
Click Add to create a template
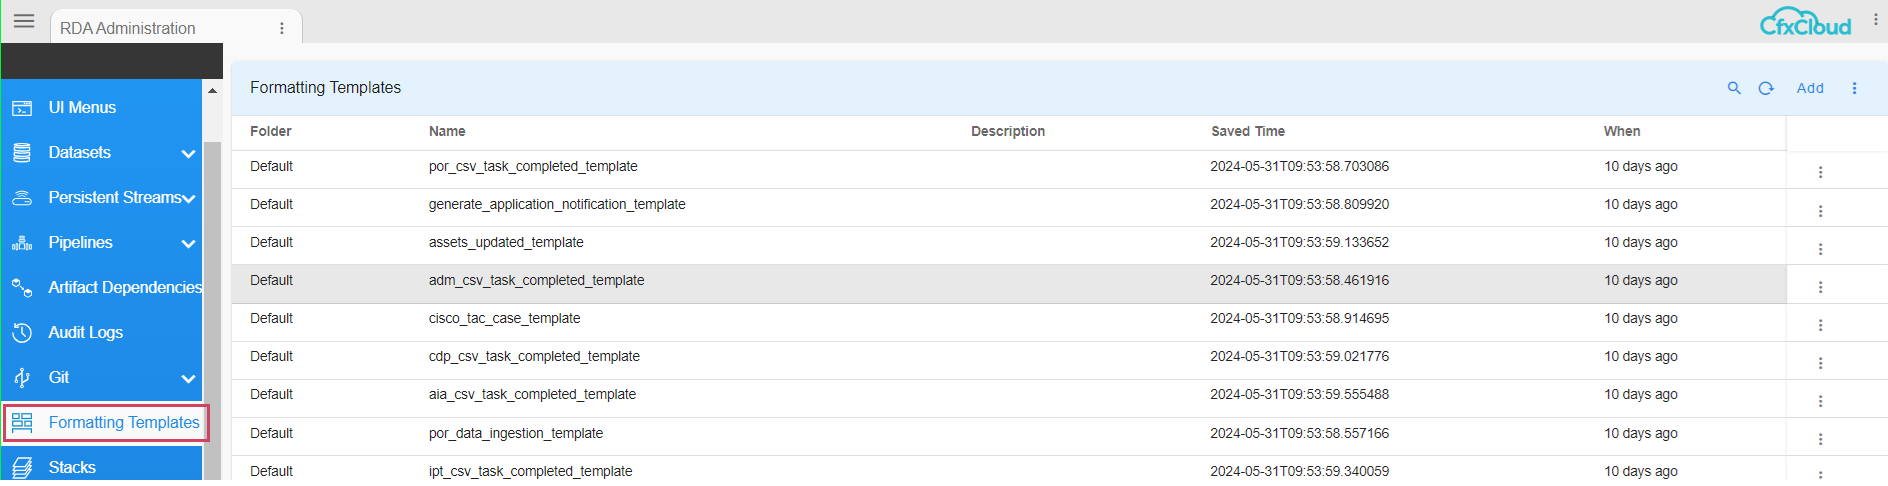[x=1810, y=88]
